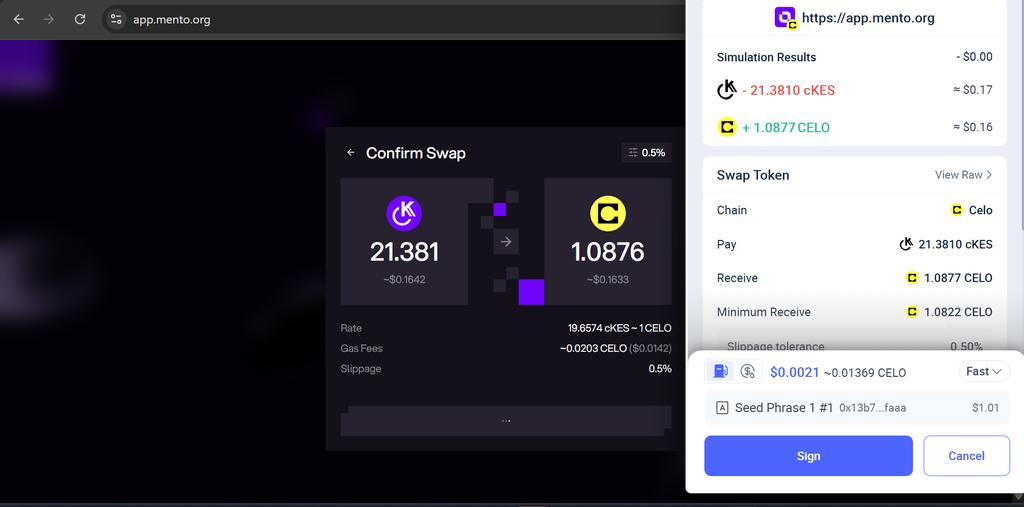Viewport: 1024px width, 507px height.
Task: Click the Simulation Results heading
Action: coord(766,57)
